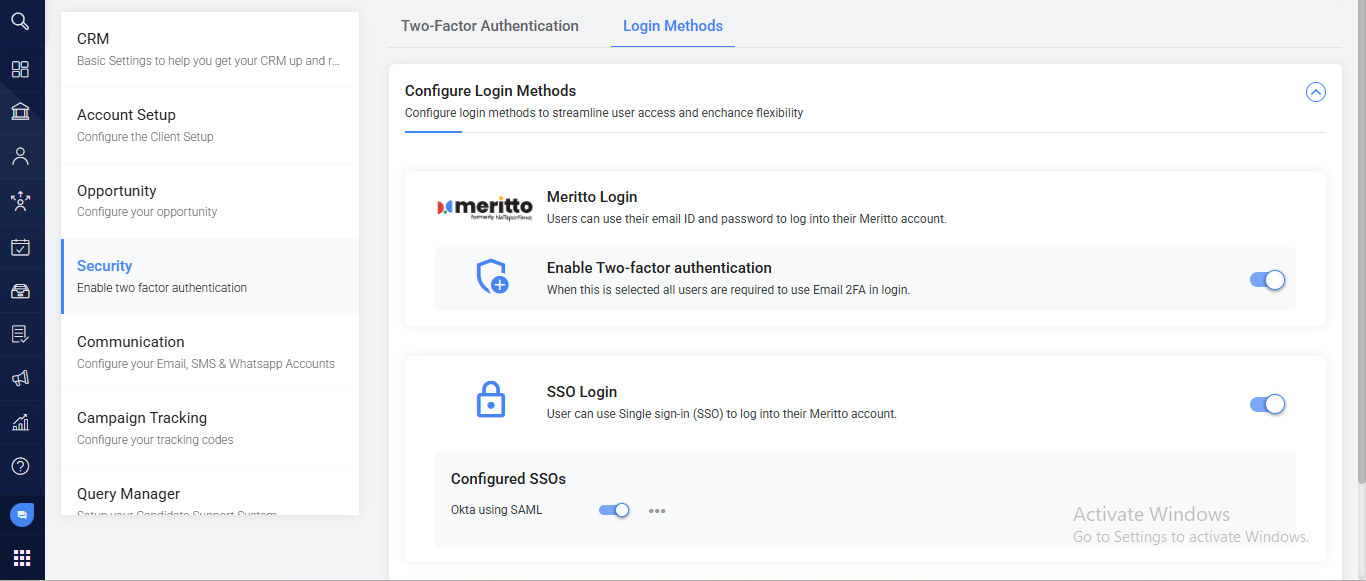1366x581 pixels.
Task: Open the Query Manager section
Action: (210, 492)
